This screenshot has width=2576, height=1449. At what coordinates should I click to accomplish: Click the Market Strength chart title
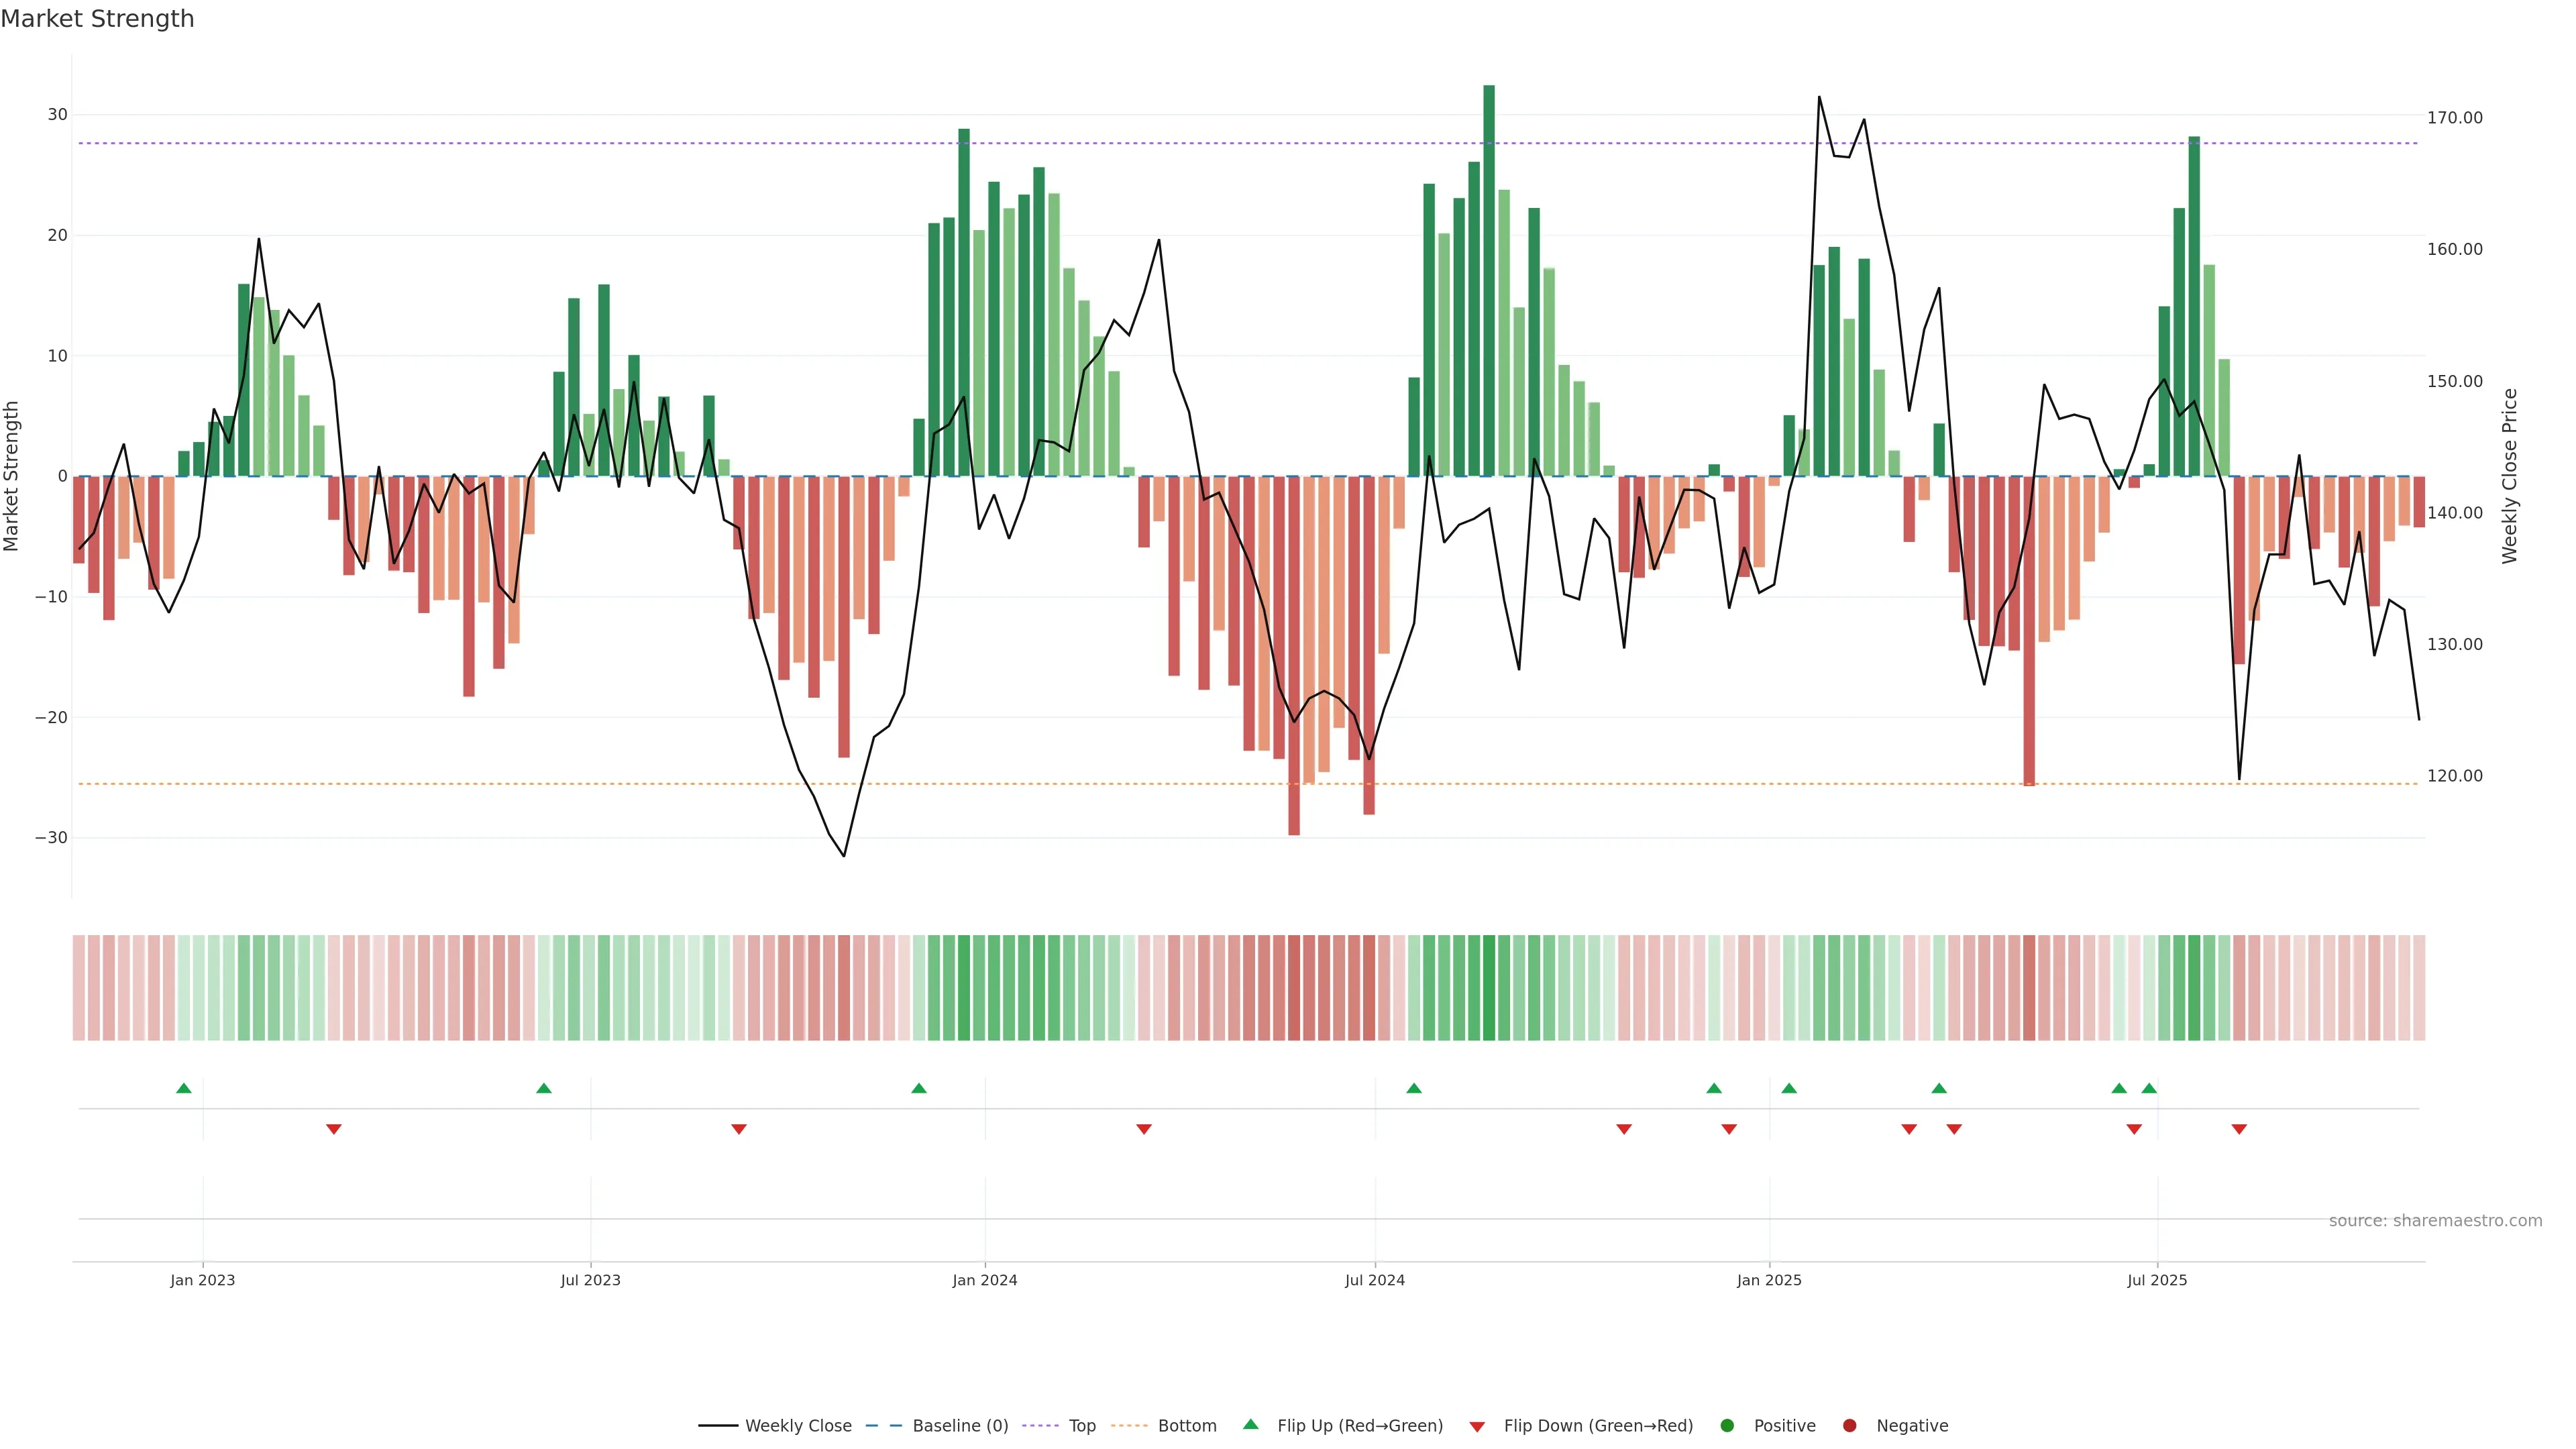pos(97,19)
